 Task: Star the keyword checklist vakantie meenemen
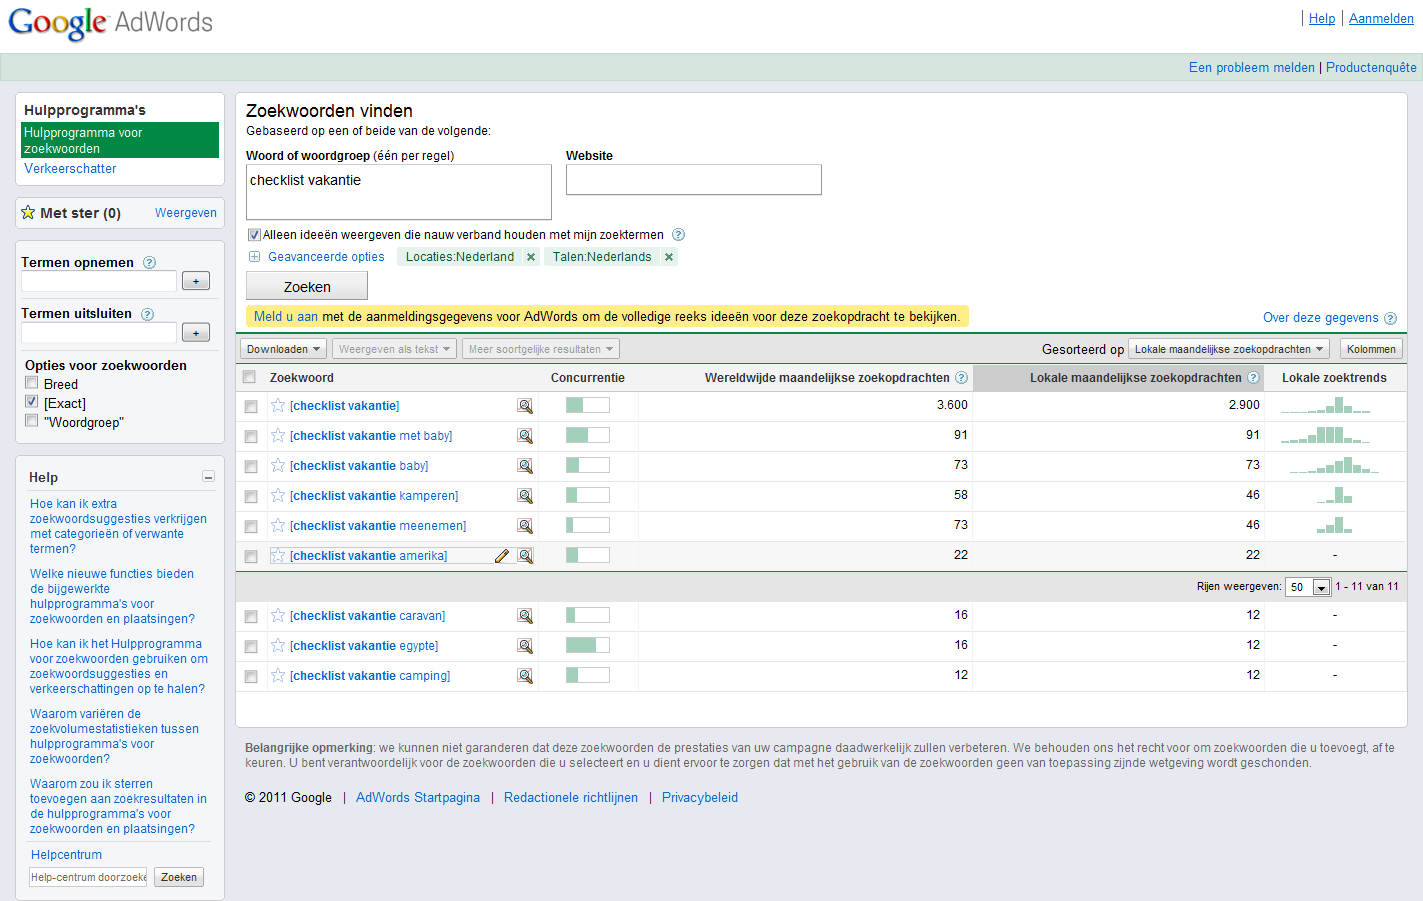point(278,526)
